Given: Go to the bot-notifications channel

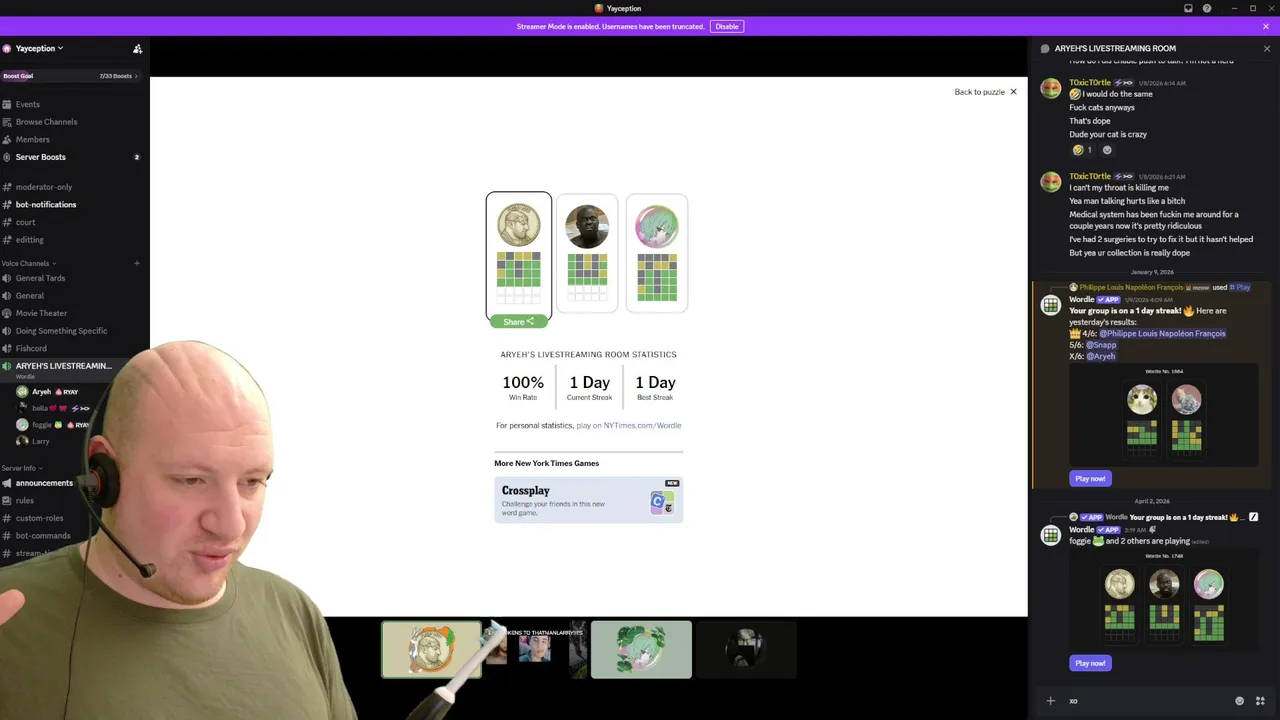Looking at the screenshot, I should point(45,204).
